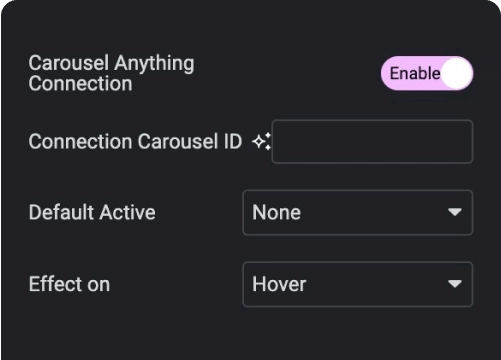Click the 'Effect on' label
Viewport: 501px width, 360px height.
coord(69,284)
